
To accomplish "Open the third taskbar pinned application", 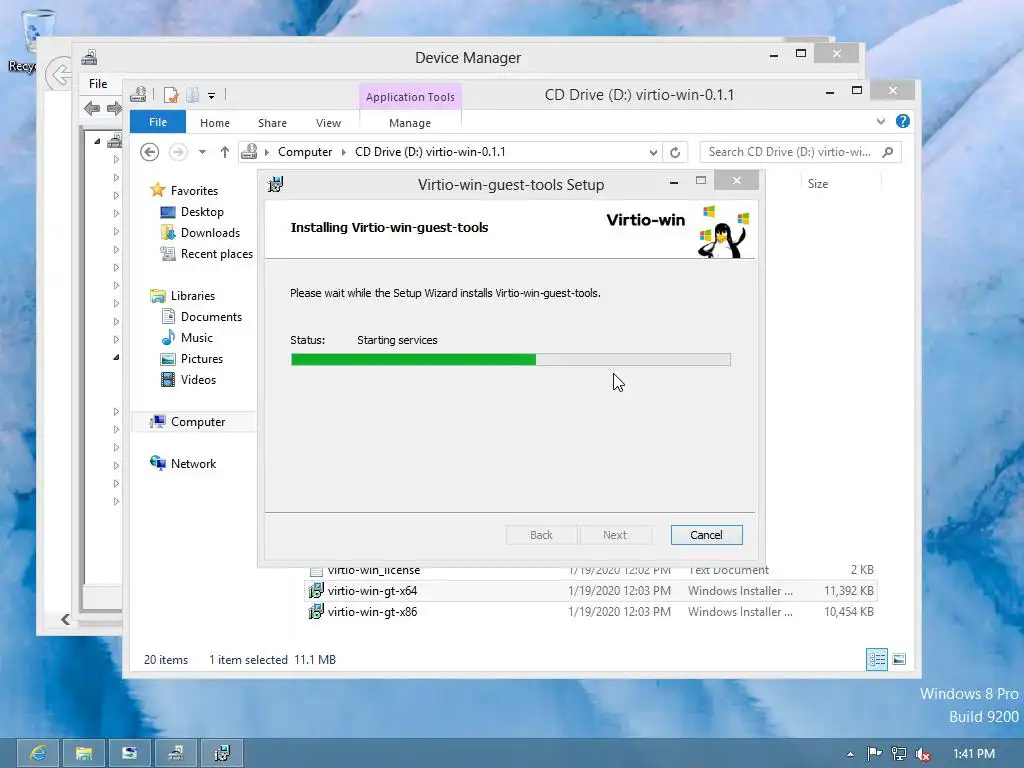I will pyautogui.click(x=129, y=754).
